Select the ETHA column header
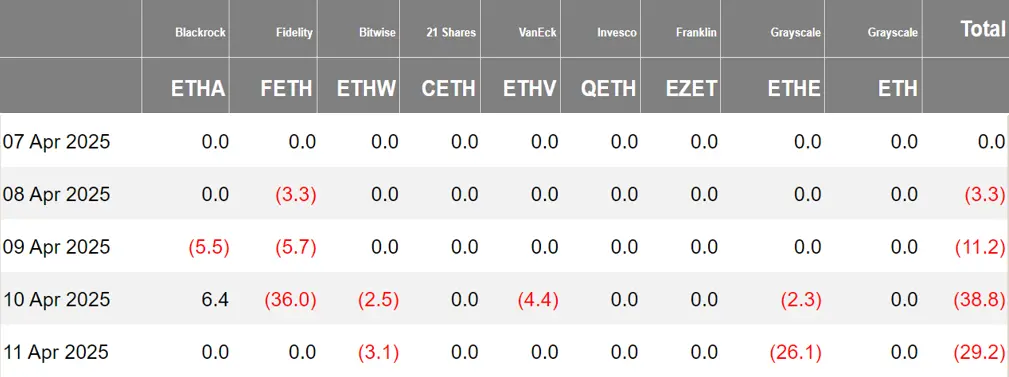Image resolution: width=1009 pixels, height=377 pixels. pos(198,89)
